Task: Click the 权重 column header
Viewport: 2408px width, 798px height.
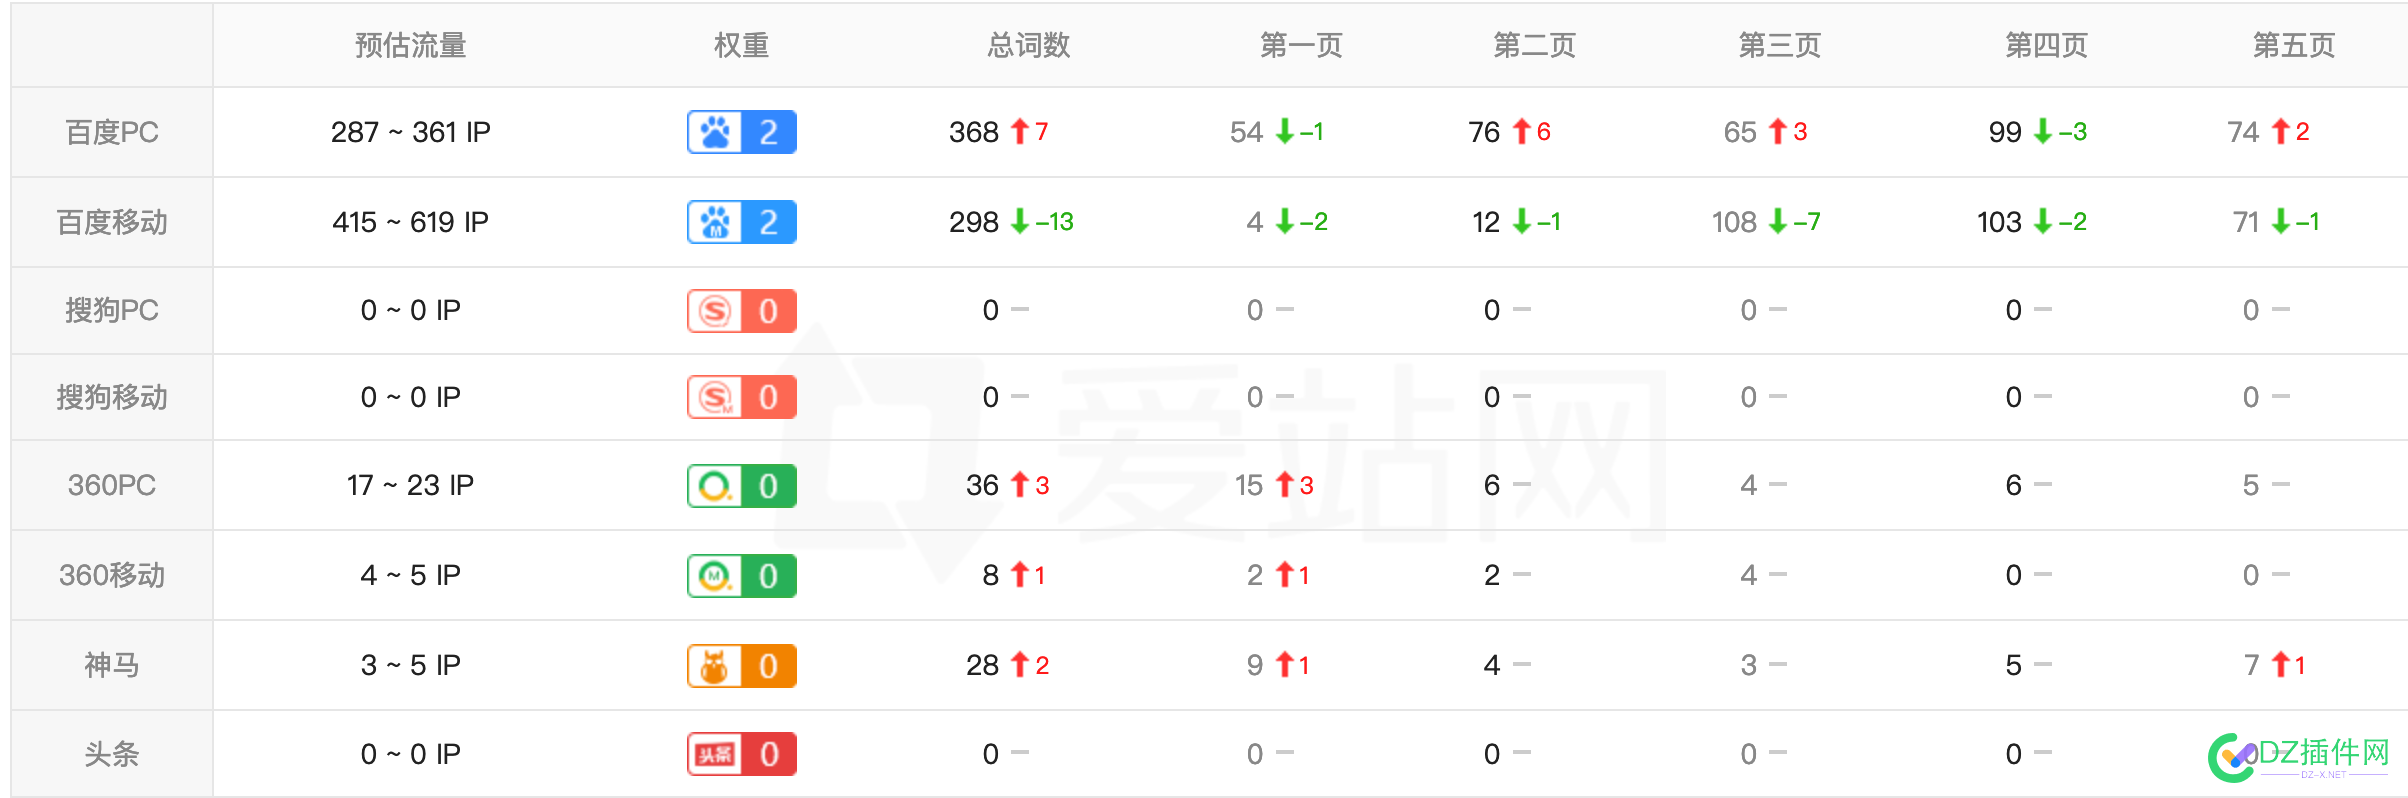Action: click(741, 45)
